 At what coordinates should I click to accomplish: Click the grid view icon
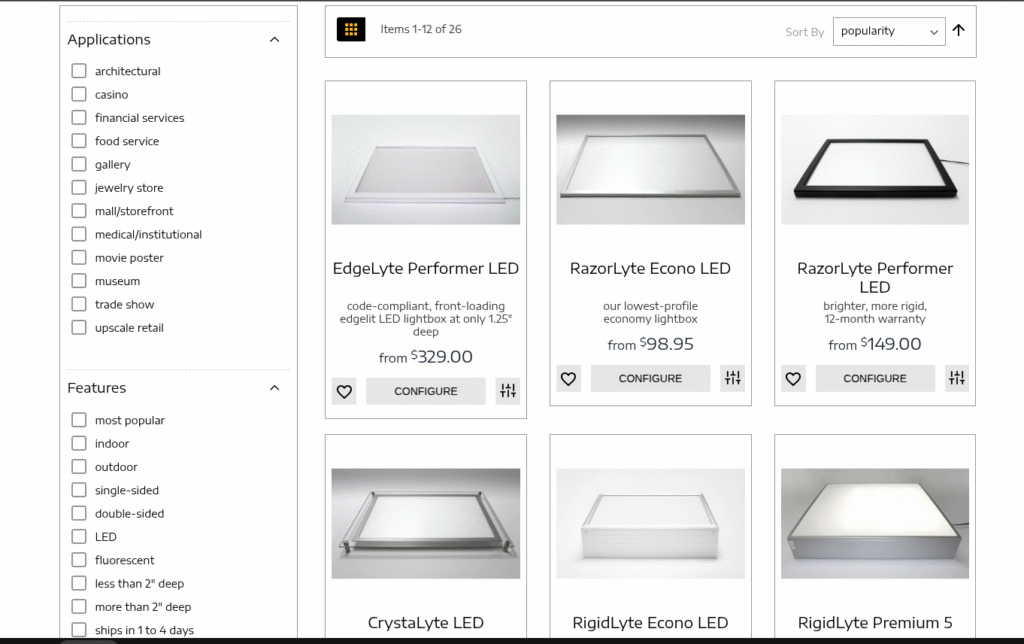coord(351,30)
